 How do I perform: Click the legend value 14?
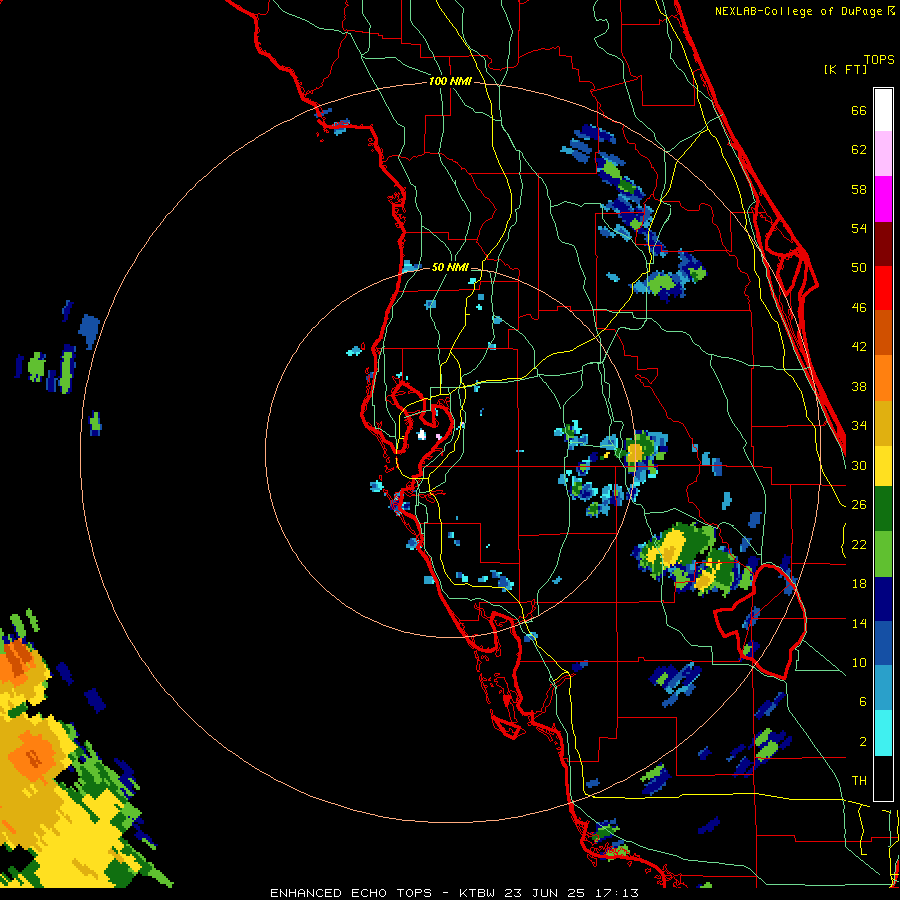coord(859,623)
